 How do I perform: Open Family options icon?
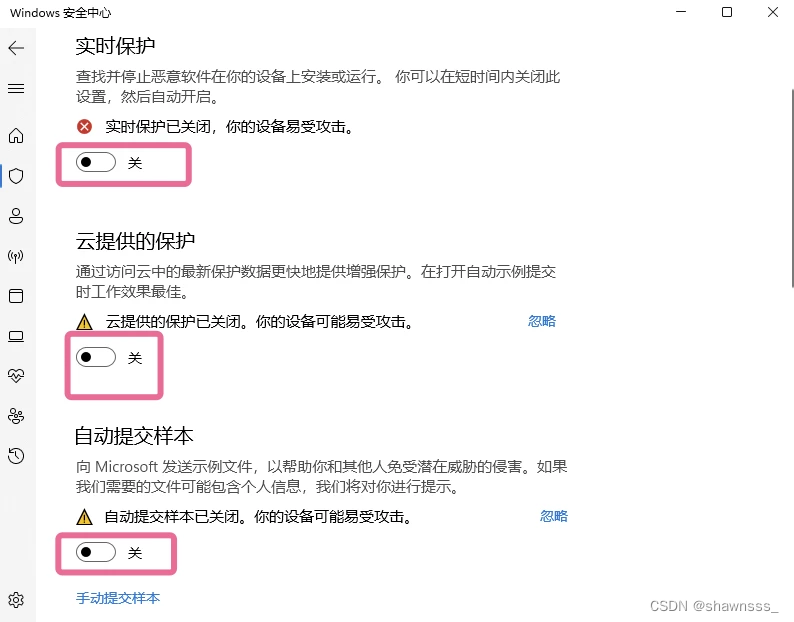(x=16, y=416)
